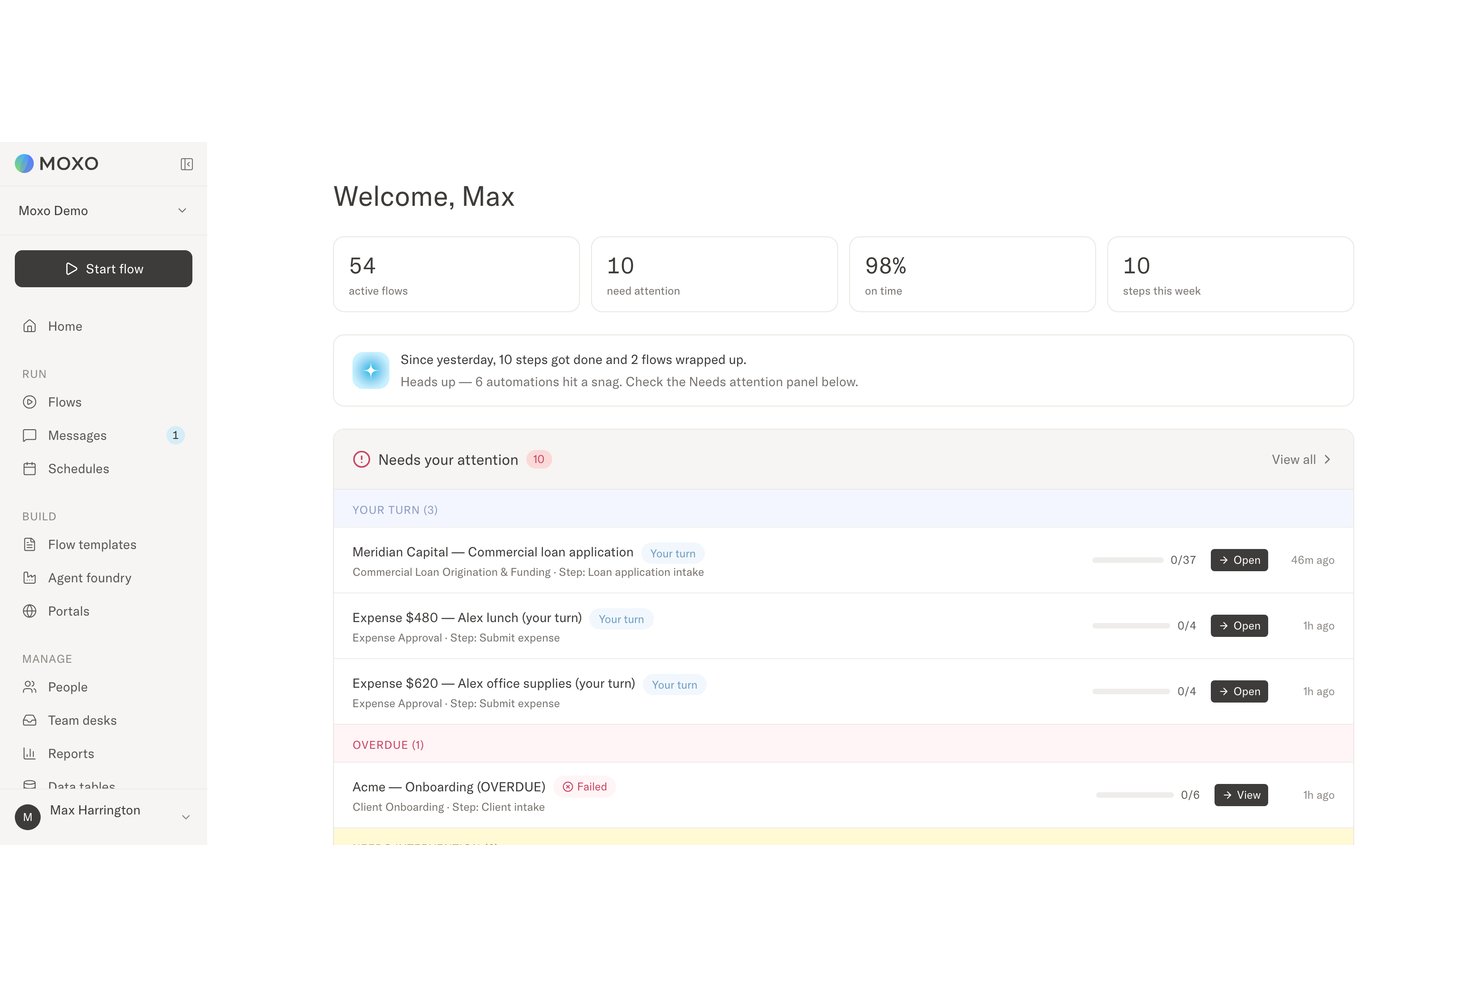Click the Agent foundry factory icon
The image size is (1480, 987).
[30, 578]
